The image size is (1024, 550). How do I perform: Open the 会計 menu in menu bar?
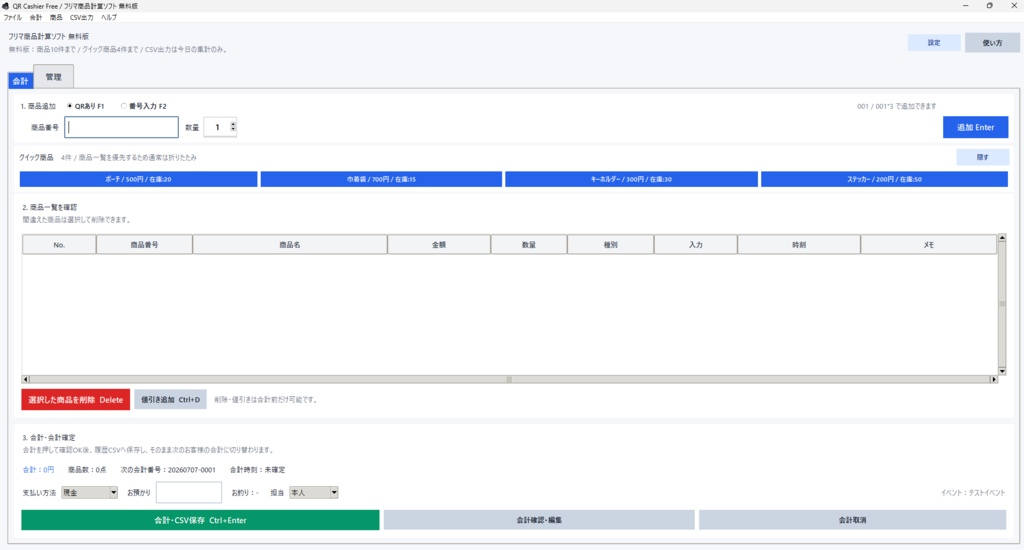point(36,18)
